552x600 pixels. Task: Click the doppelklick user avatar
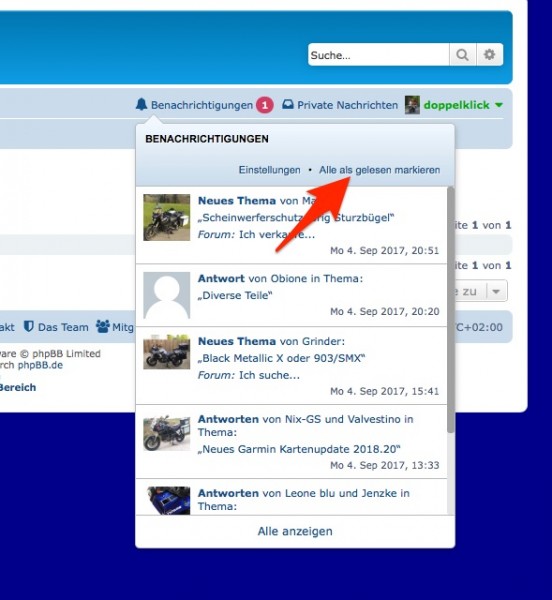[412, 105]
